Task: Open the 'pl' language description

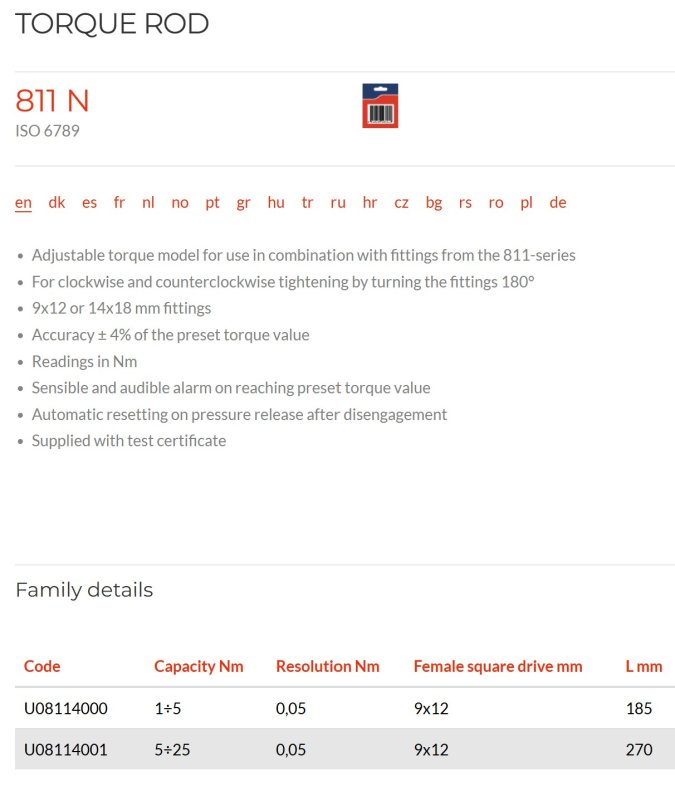Action: pos(526,203)
